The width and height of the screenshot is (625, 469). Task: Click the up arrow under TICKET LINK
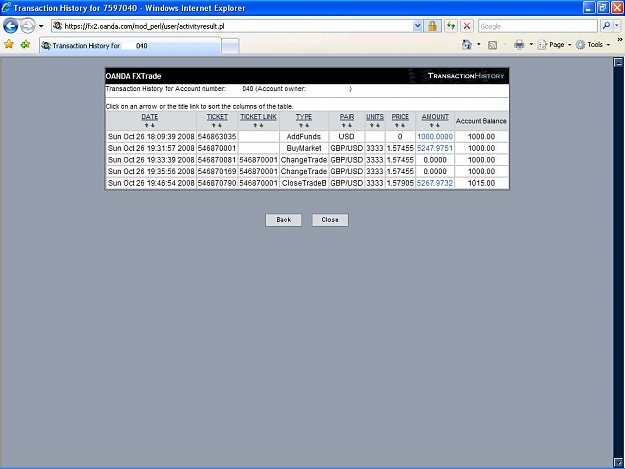tap(256, 126)
